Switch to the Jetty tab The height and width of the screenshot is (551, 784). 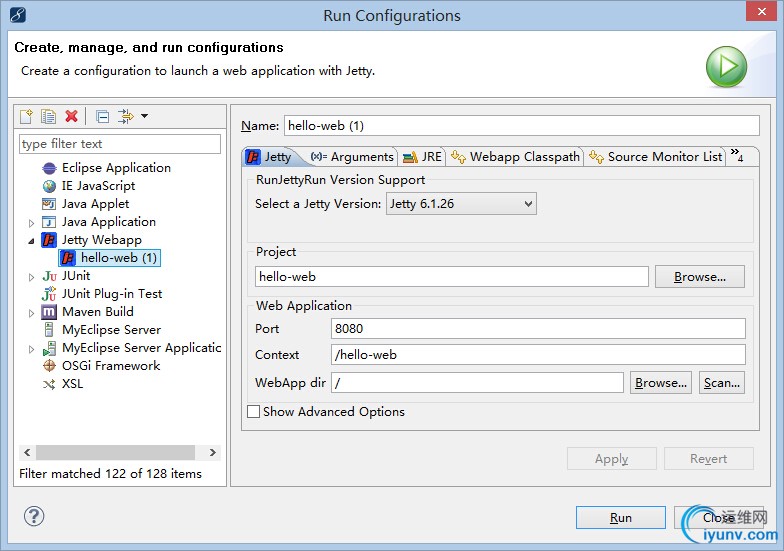pos(269,157)
